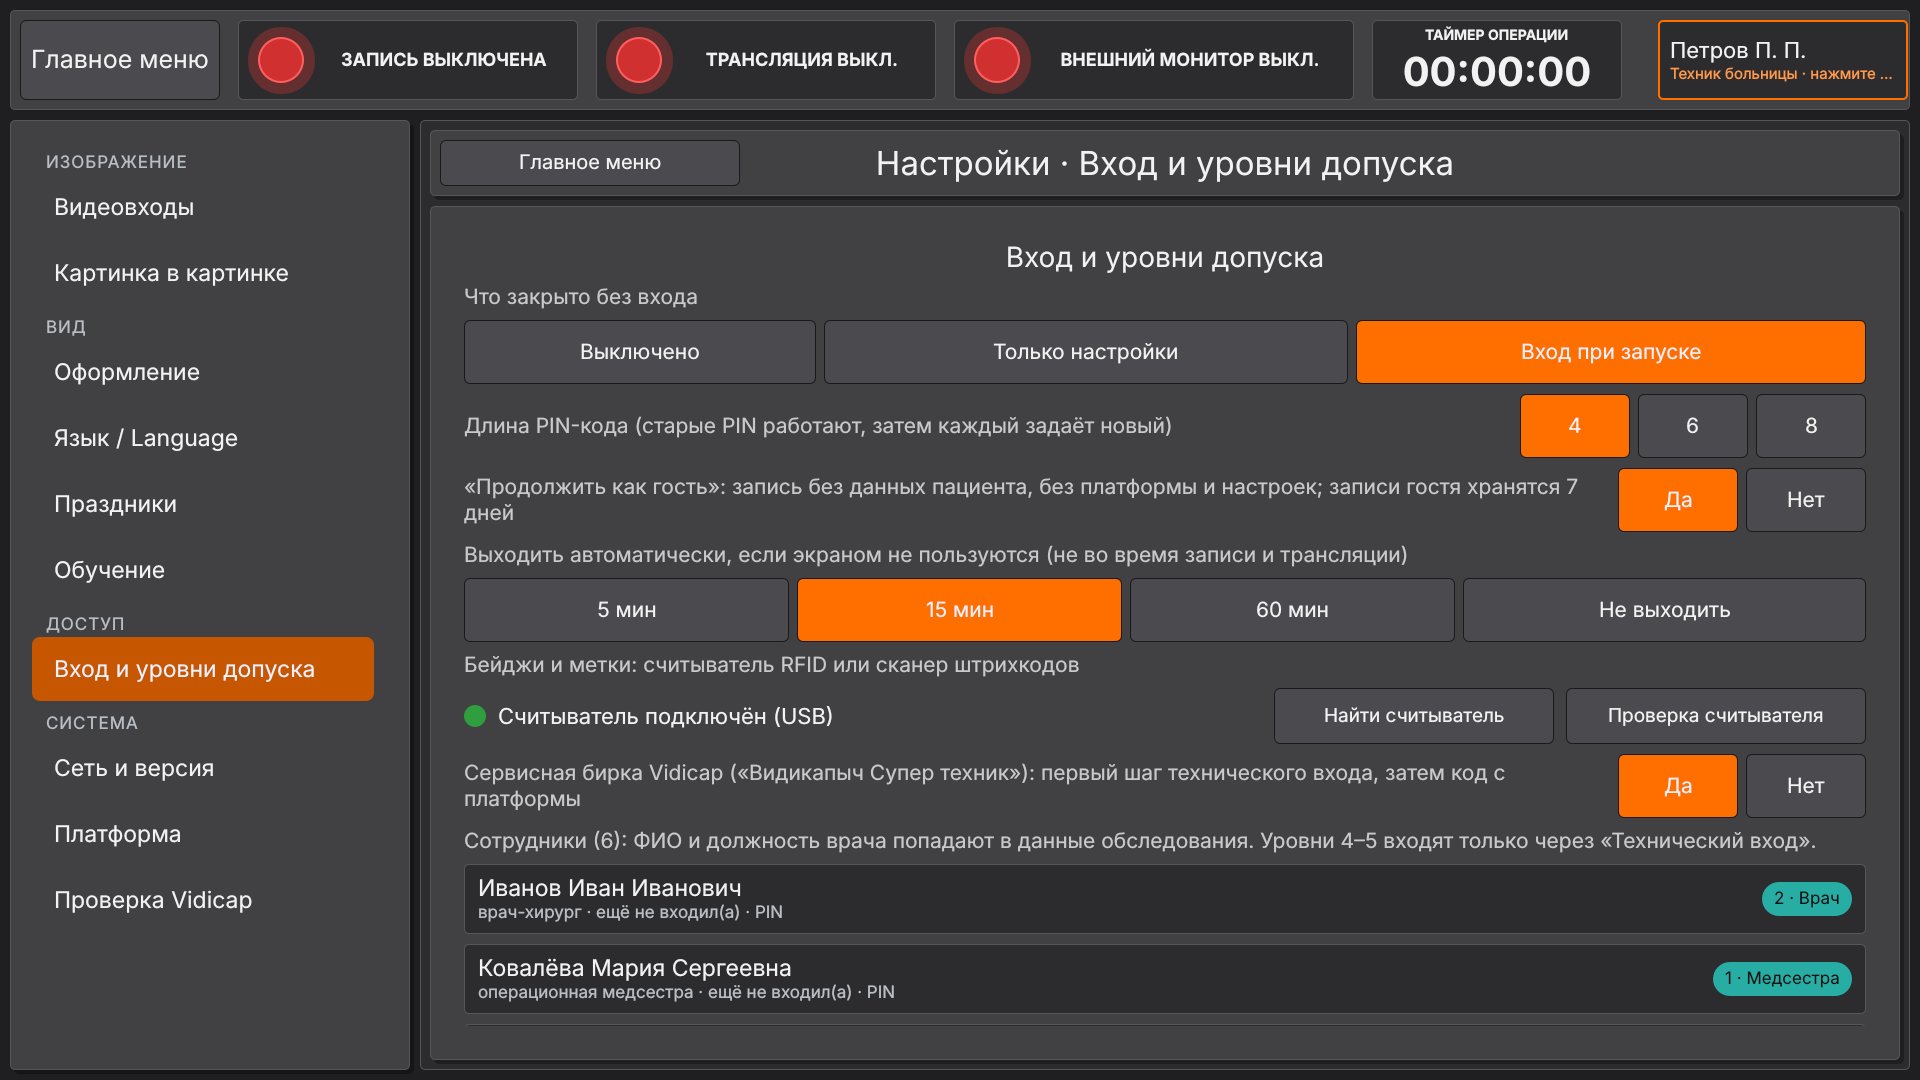1920x1080 pixels.
Task: Toggle recording via ЗАПИСЬ ВЫКЛЮЧЕНА
Action: (x=408, y=60)
